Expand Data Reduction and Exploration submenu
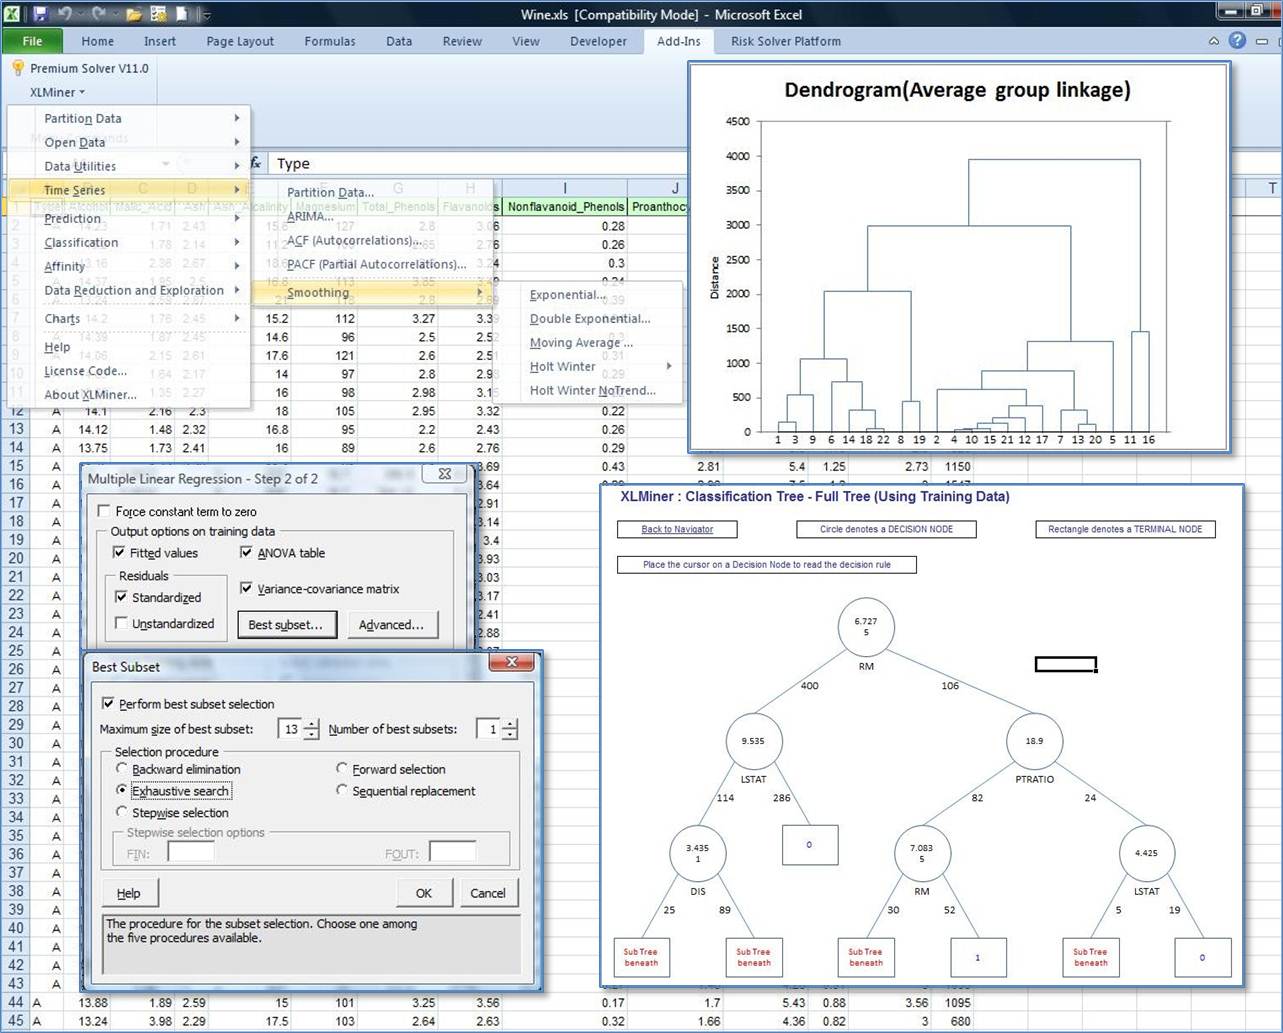Screen dimensions: 1283x1033 click(x=128, y=290)
